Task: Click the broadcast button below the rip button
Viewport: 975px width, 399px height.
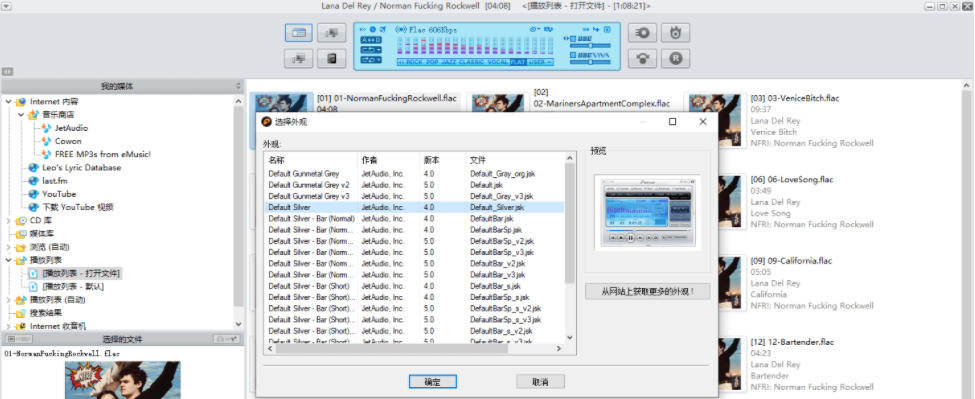Action: pos(642,59)
